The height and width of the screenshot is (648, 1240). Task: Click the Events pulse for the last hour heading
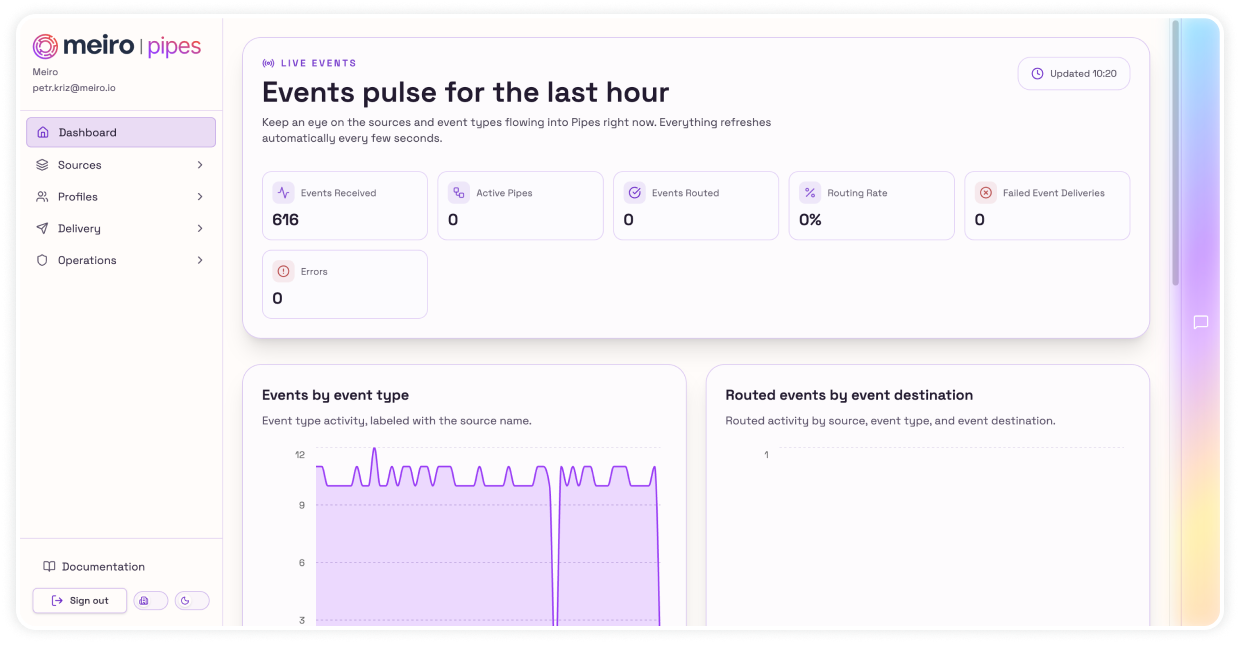(x=465, y=92)
